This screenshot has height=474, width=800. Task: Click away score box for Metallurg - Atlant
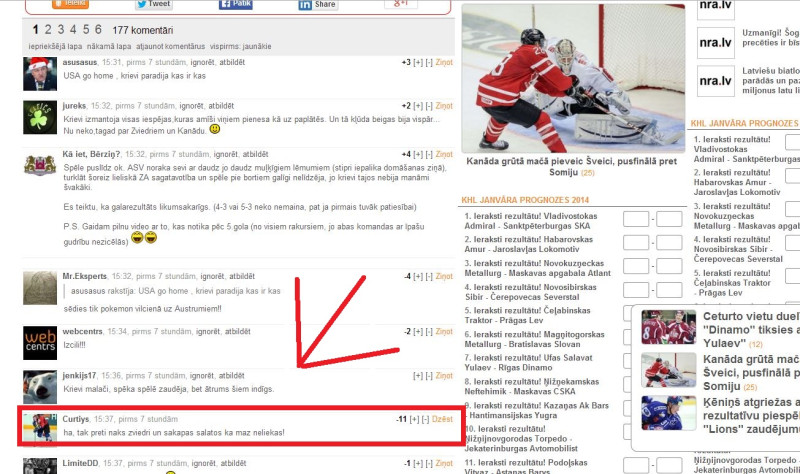[x=669, y=266]
